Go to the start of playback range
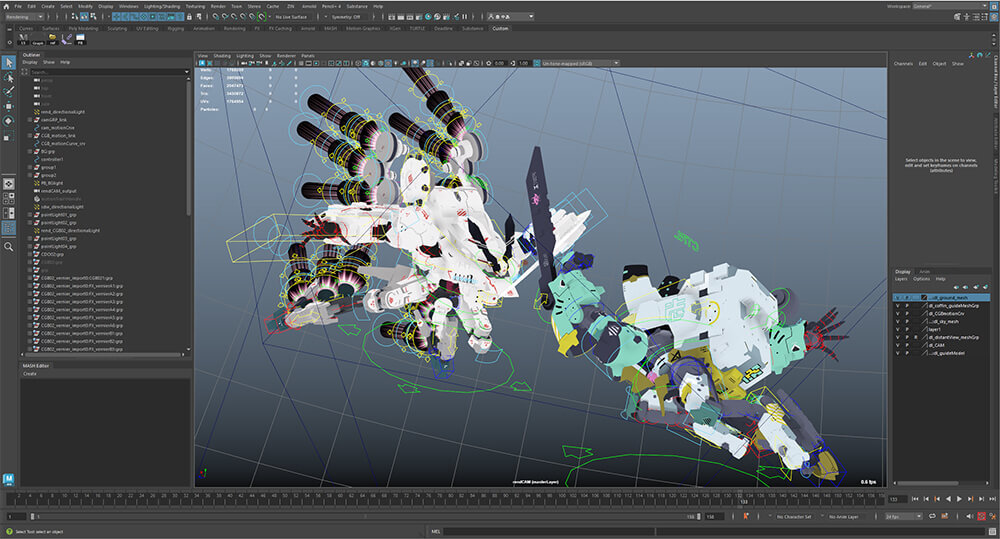This screenshot has height=539, width=1000. coord(915,499)
